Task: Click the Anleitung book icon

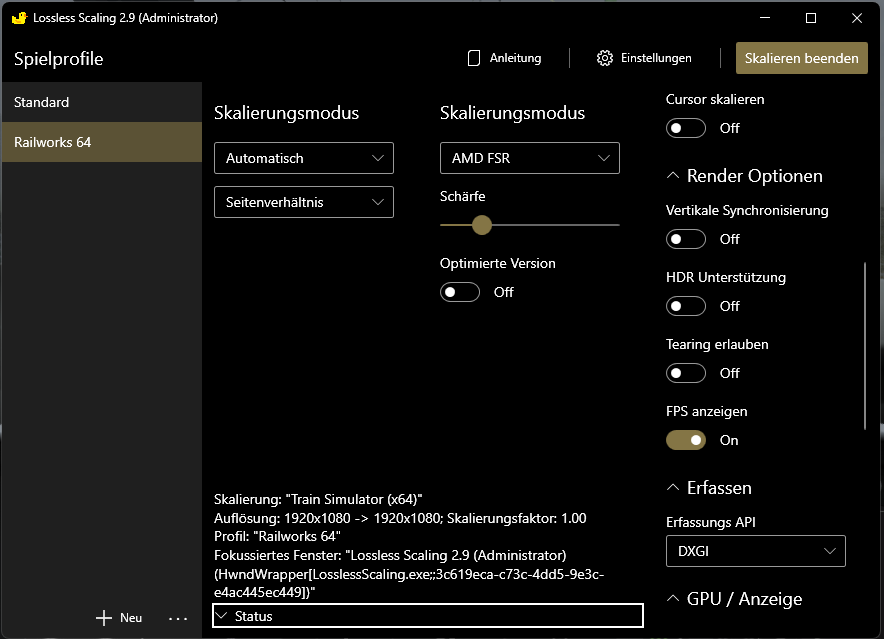Action: (474, 58)
